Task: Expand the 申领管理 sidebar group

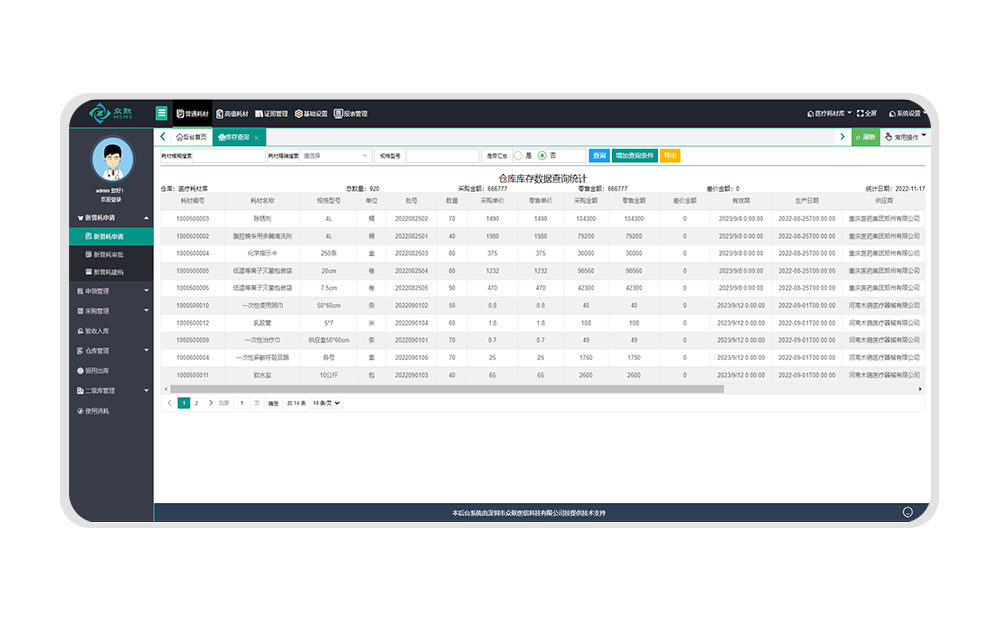Action: pos(111,291)
